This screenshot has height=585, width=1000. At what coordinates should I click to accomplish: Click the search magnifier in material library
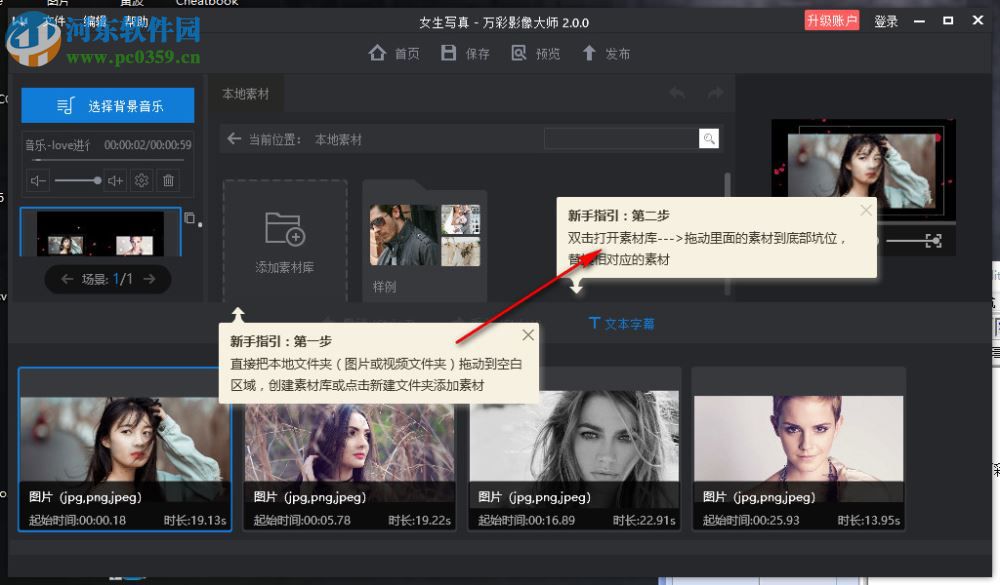pyautogui.click(x=709, y=138)
